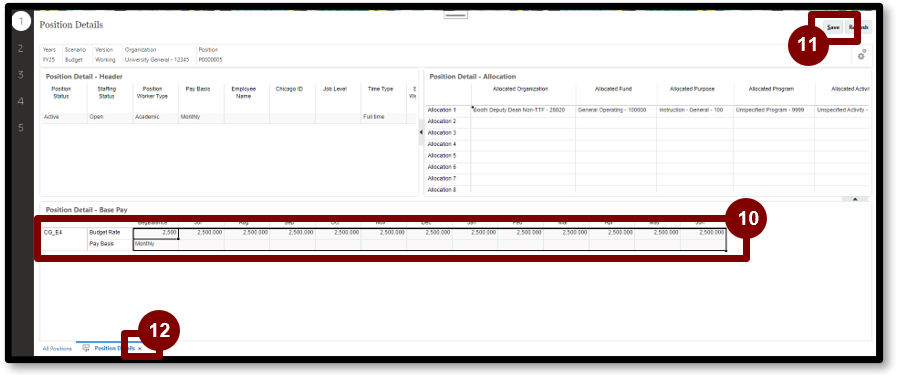Collapse the upper panels with the up arrow
Image resolution: width=898 pixels, height=375 pixels.
[856, 199]
